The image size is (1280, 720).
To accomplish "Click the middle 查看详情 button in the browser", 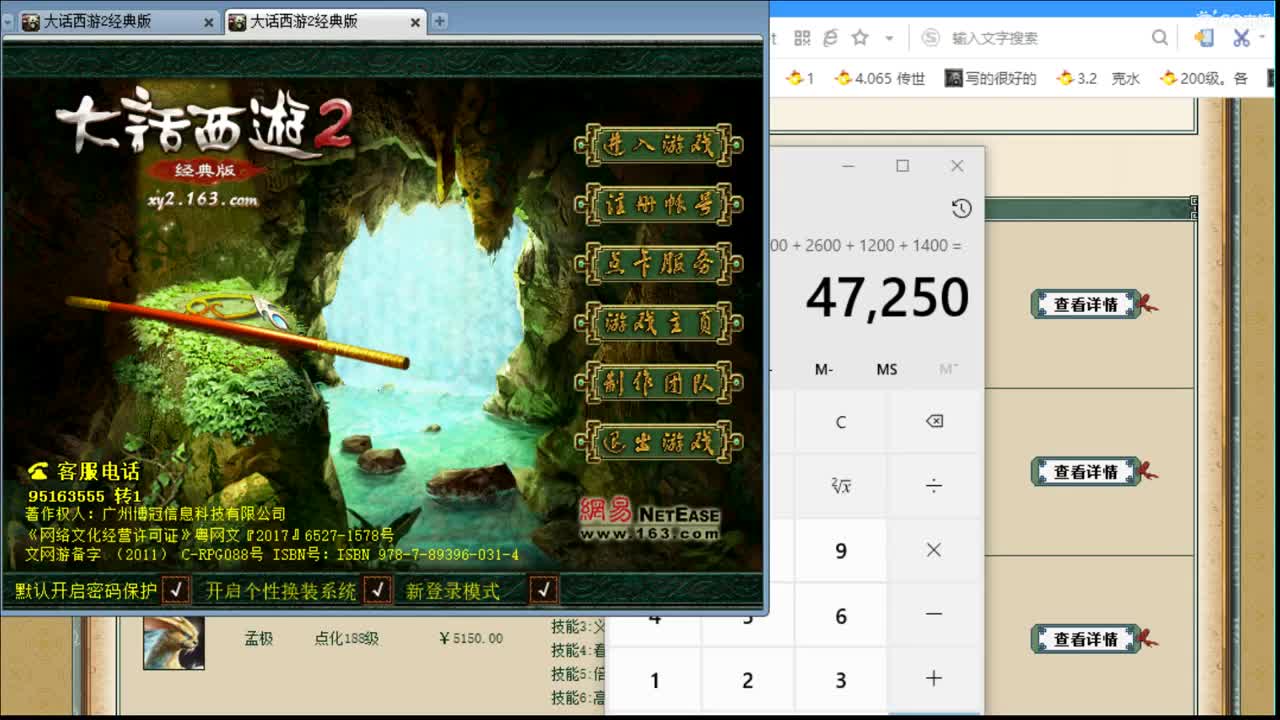I will click(1086, 471).
